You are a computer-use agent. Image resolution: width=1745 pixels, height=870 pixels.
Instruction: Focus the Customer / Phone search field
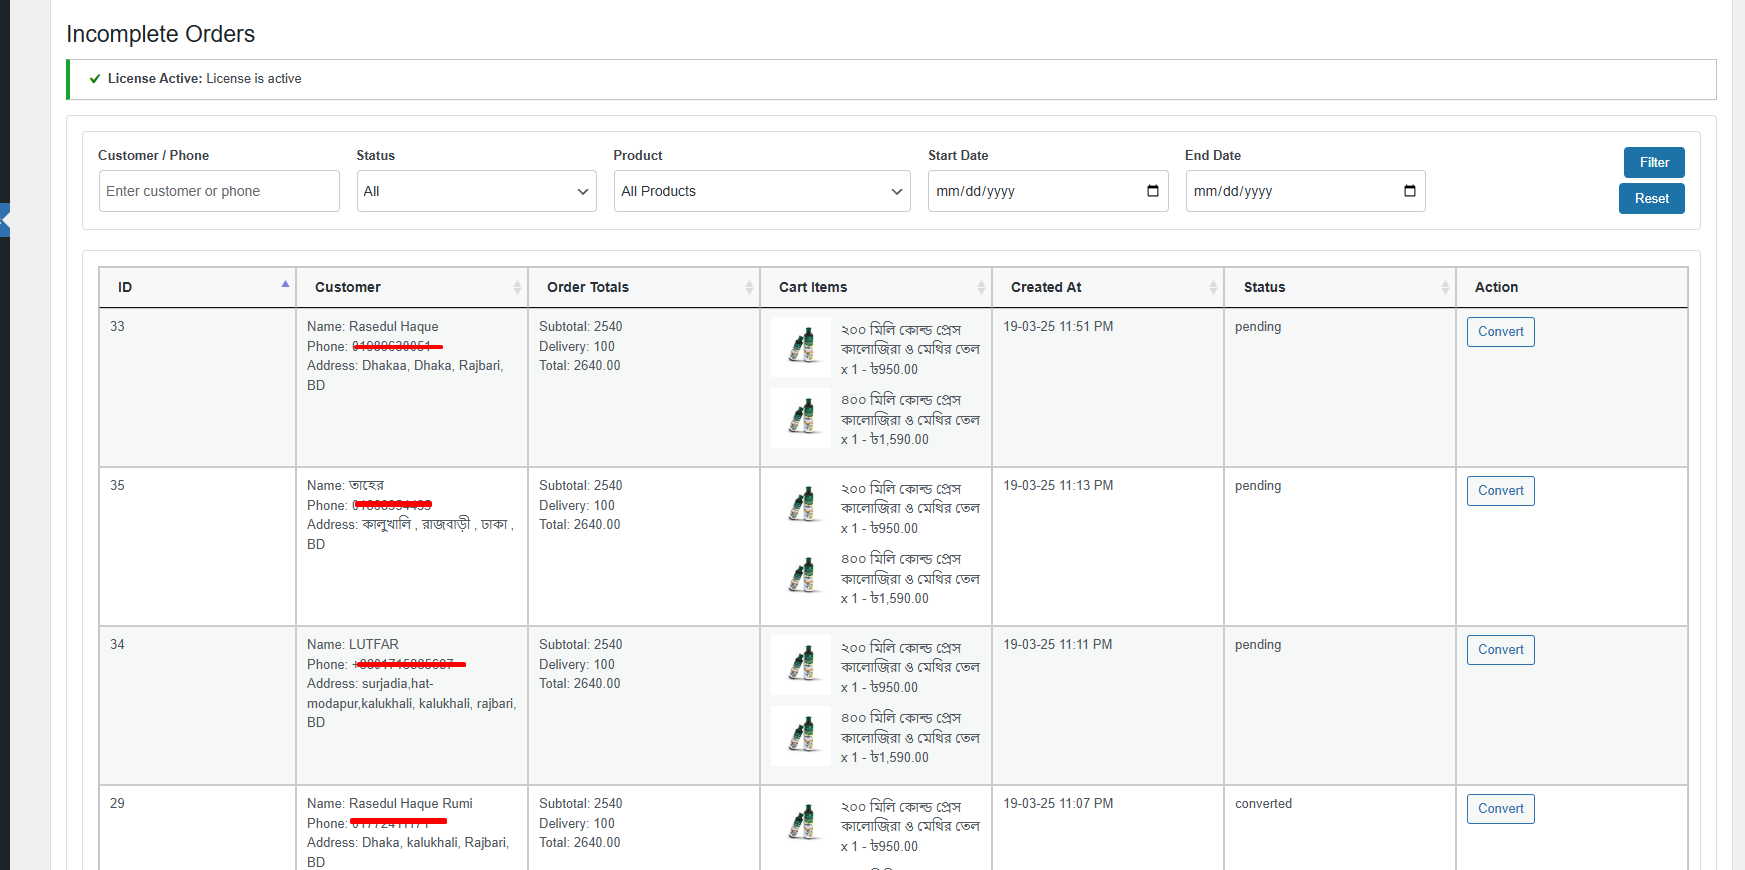click(x=219, y=191)
